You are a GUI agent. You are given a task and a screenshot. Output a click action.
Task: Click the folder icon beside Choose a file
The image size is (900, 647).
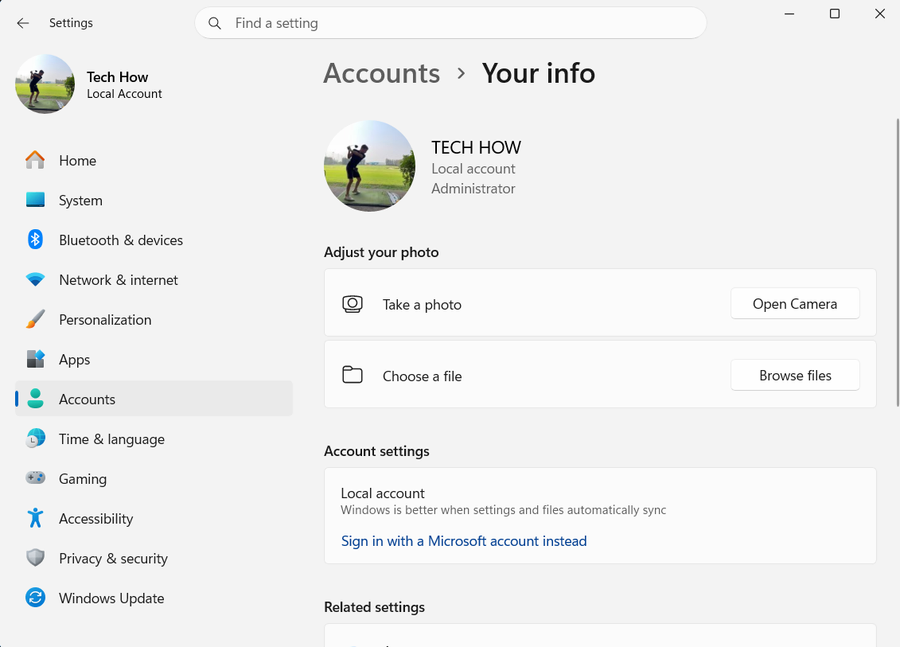click(x=352, y=375)
